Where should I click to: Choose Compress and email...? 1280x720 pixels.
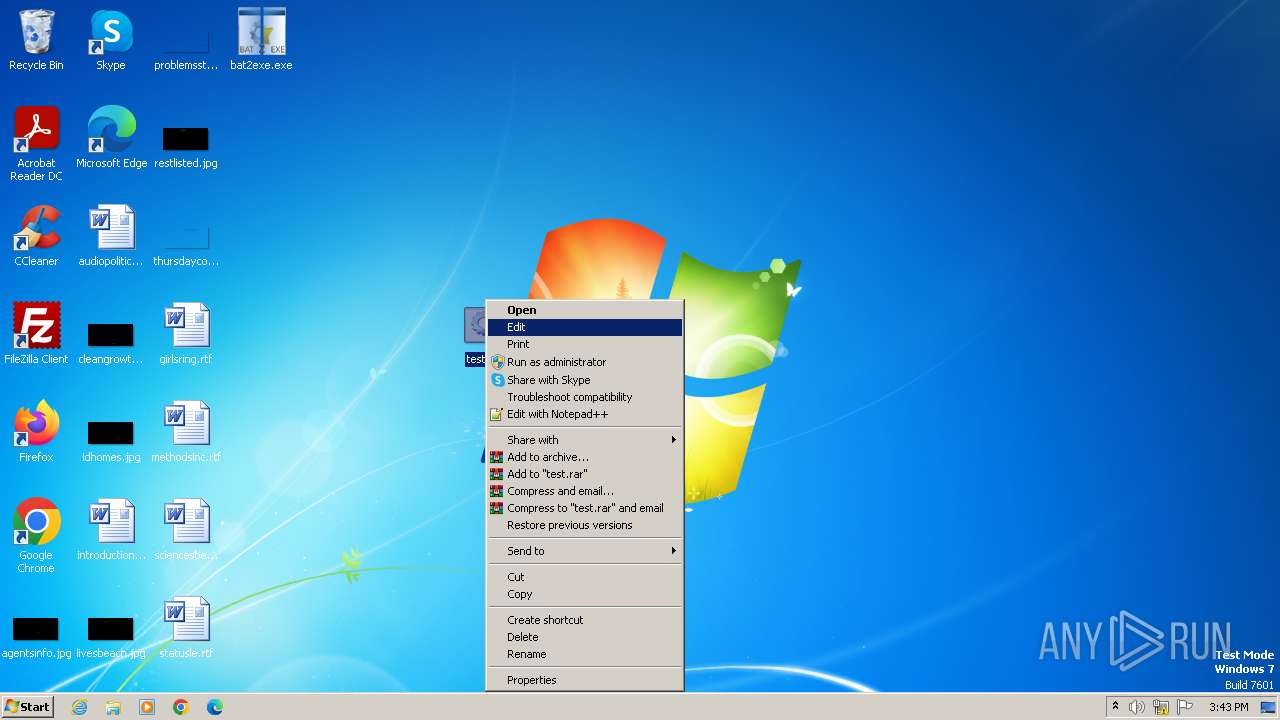point(585,491)
